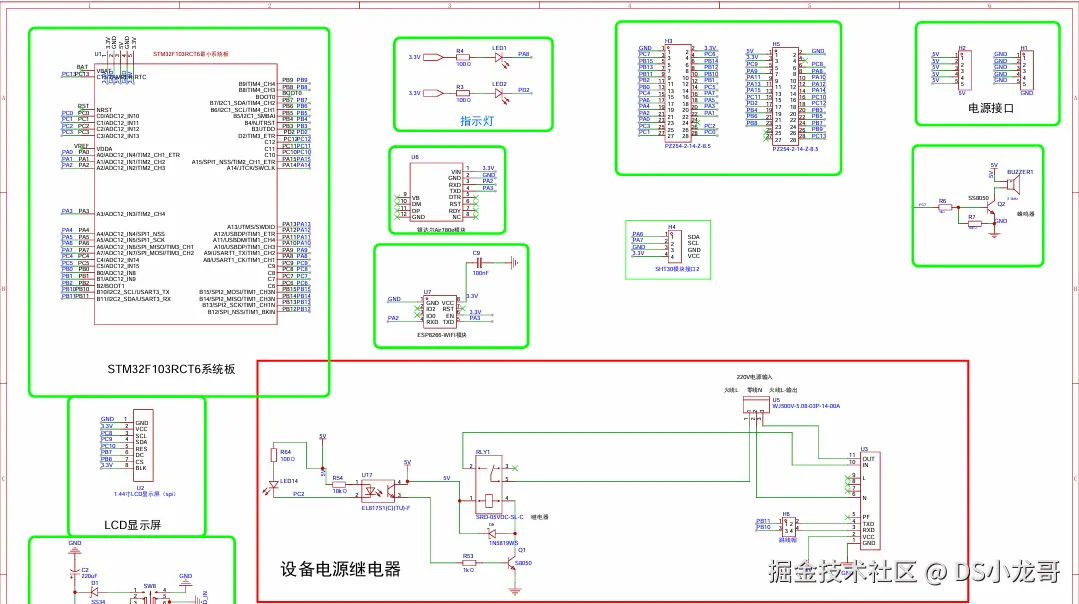This screenshot has width=1079, height=604.
Task: Select the U1 STM32 chip body
Action: [186, 195]
